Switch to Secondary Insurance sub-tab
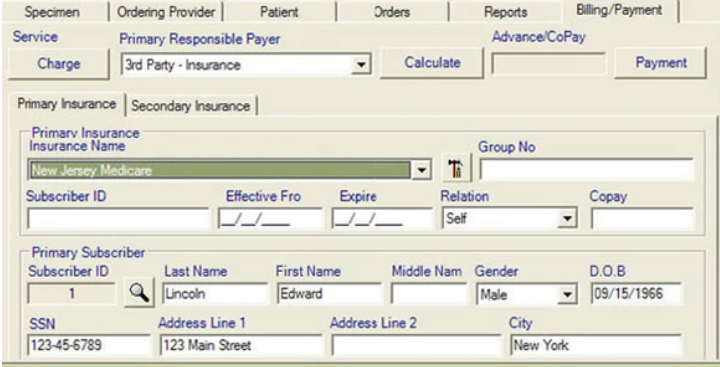 (x=191, y=106)
